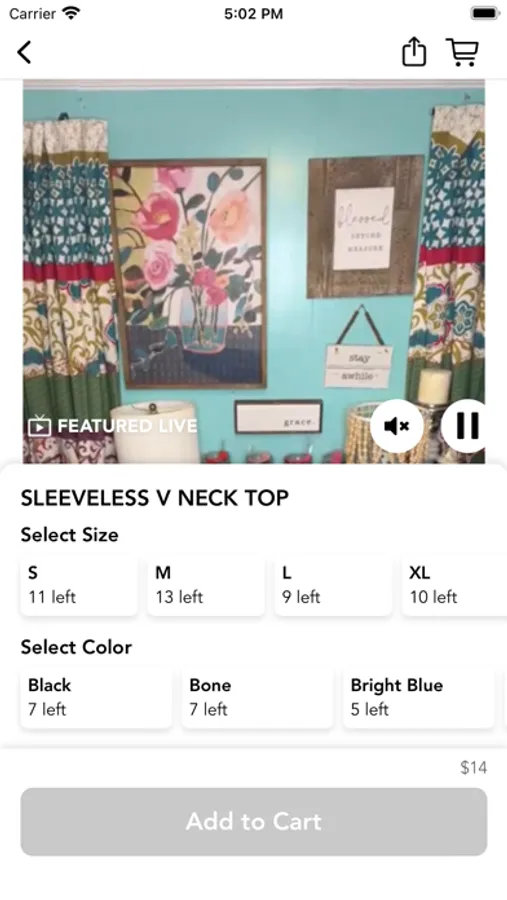507x900 pixels.
Task: Tap the back arrow icon
Action: click(x=24, y=52)
